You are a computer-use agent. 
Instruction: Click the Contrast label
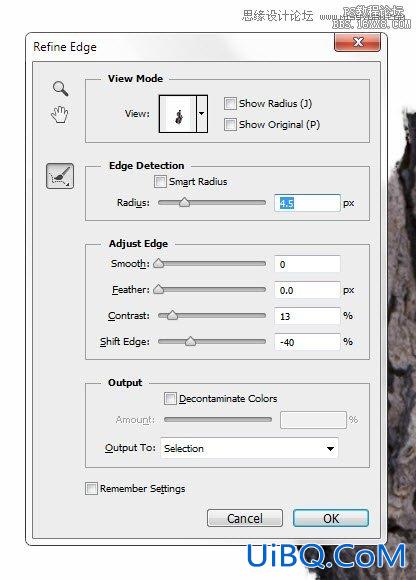coord(129,316)
